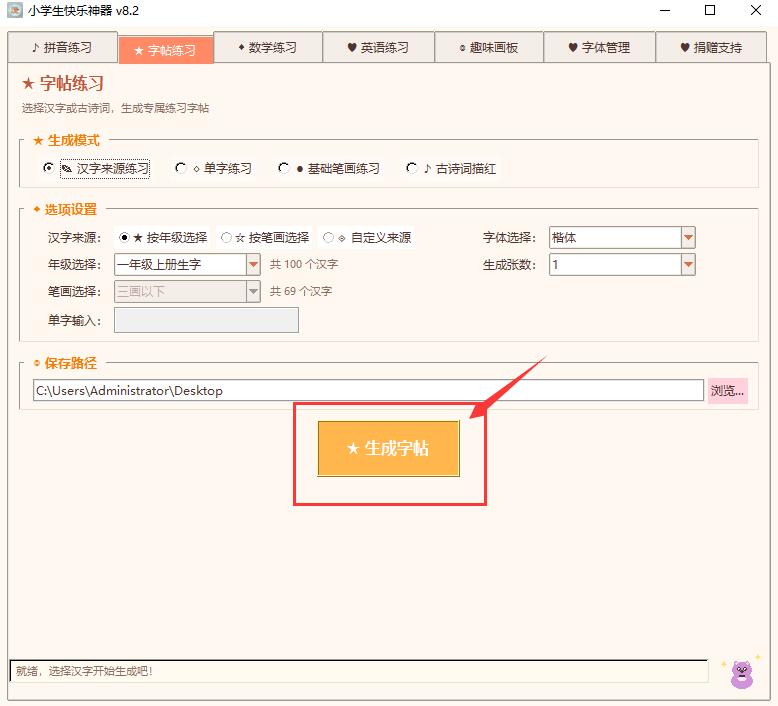Click the 共 69 个汉字 count text
Screen dimensions: 778x706
301,291
